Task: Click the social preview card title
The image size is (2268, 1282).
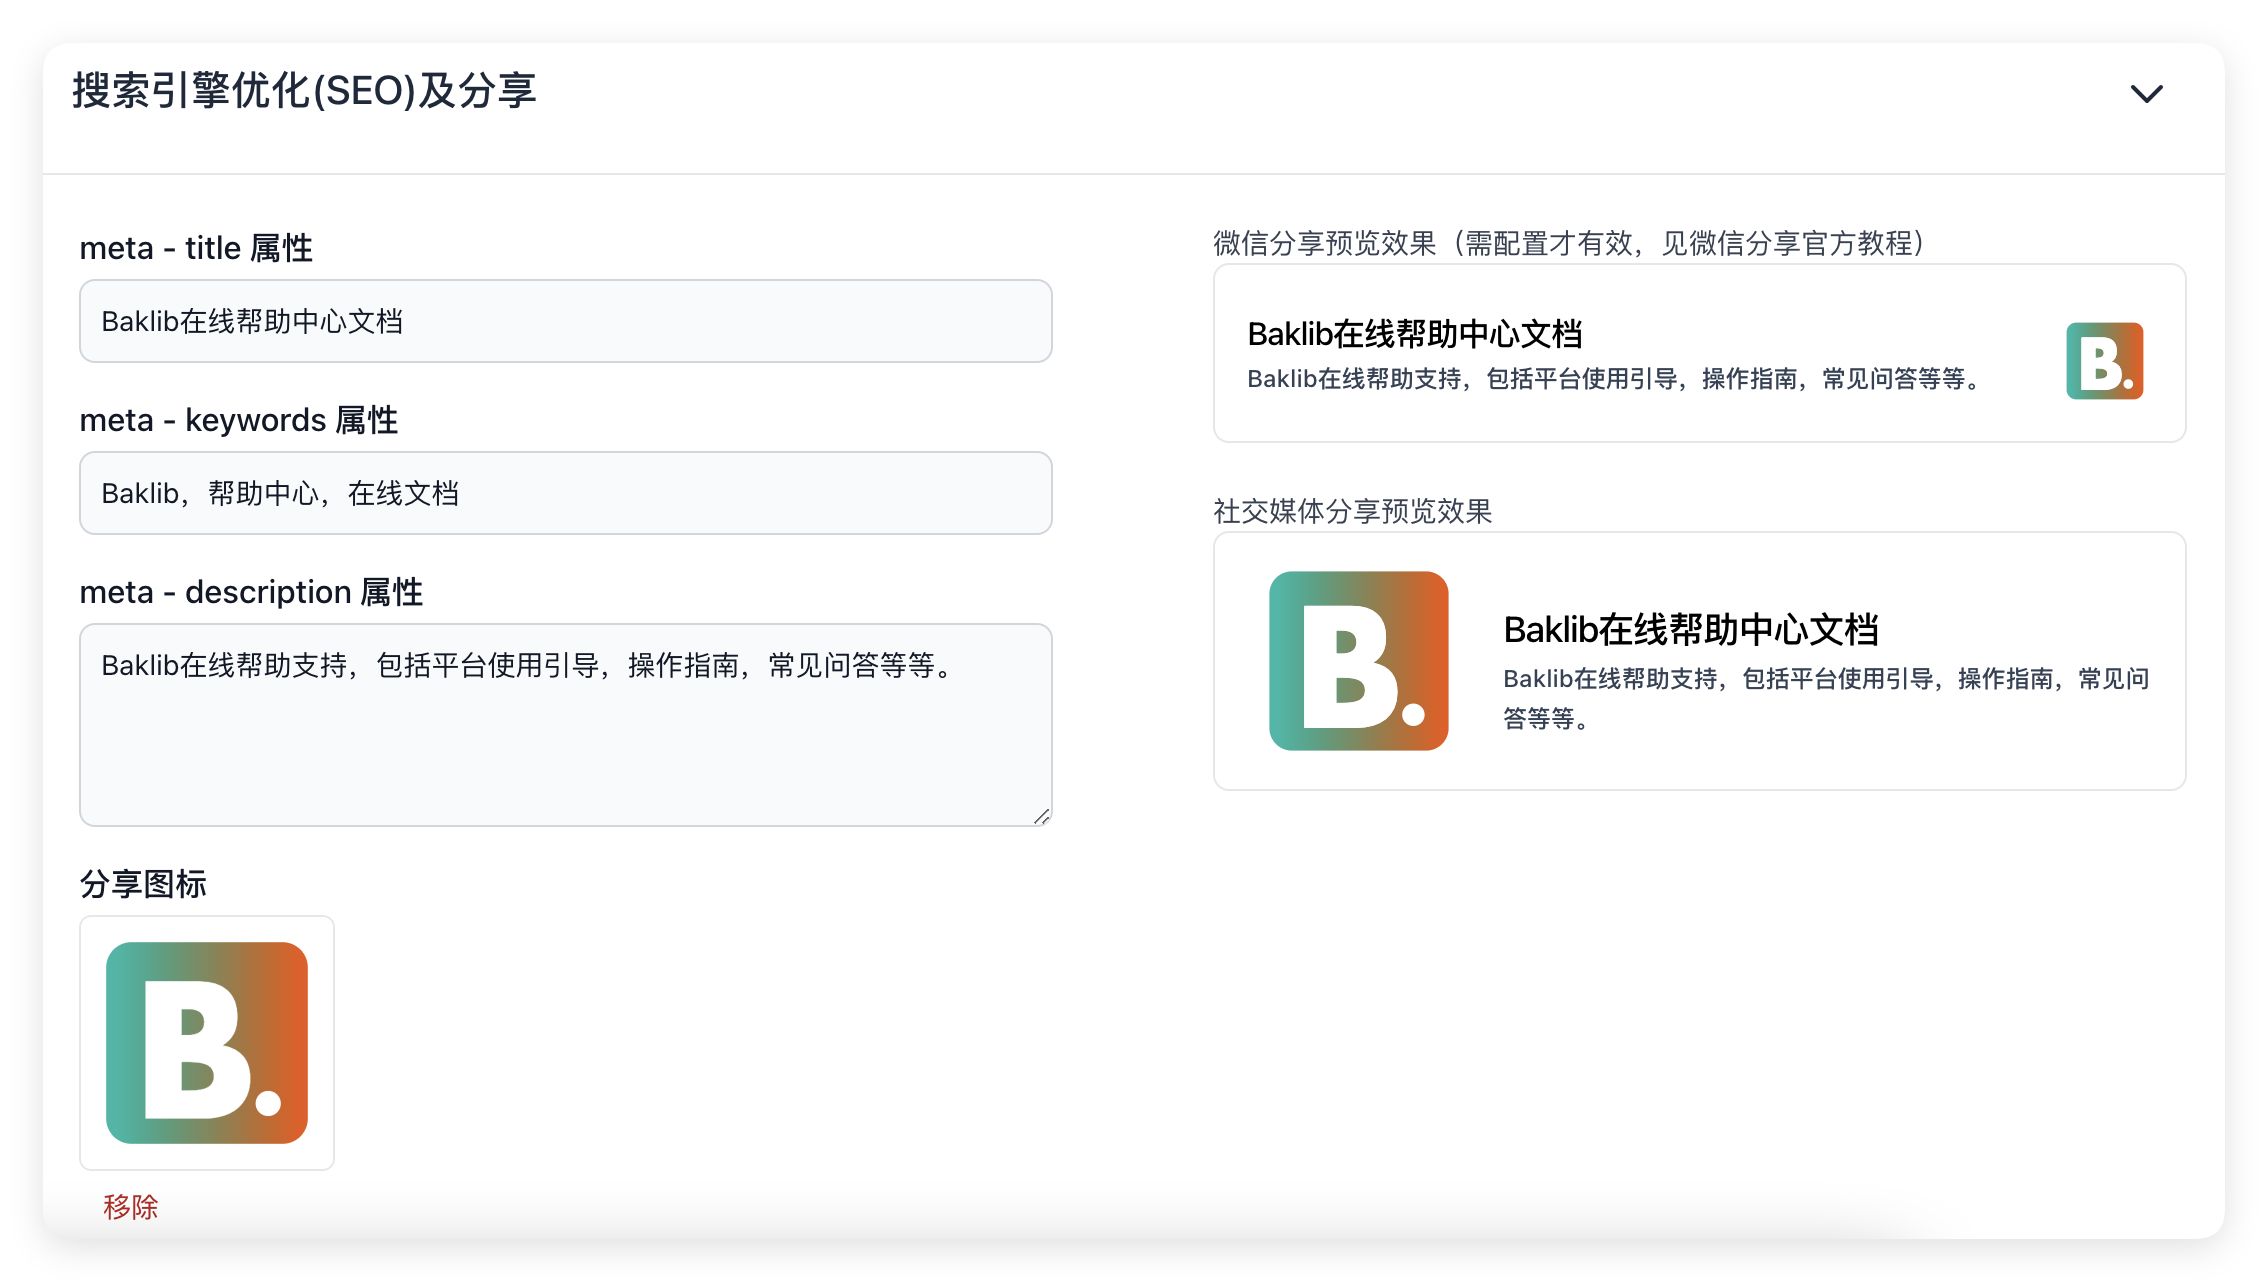Action: (x=1690, y=630)
